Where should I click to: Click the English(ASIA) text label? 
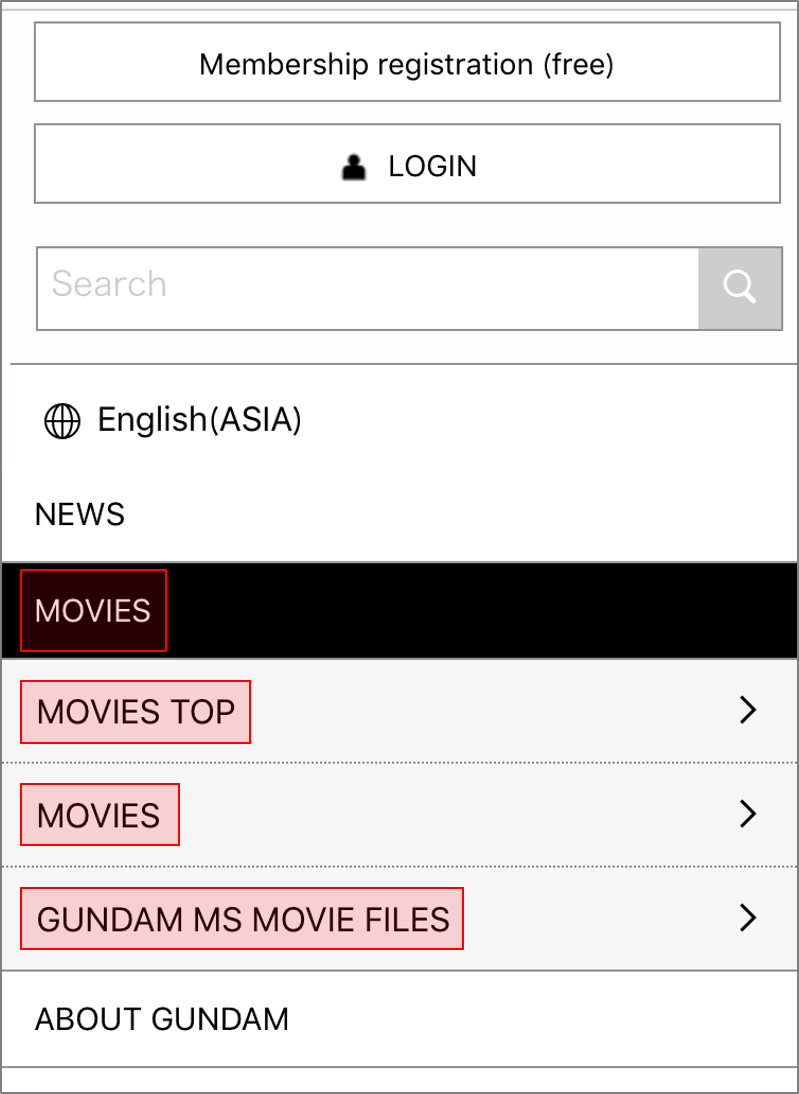click(x=200, y=420)
